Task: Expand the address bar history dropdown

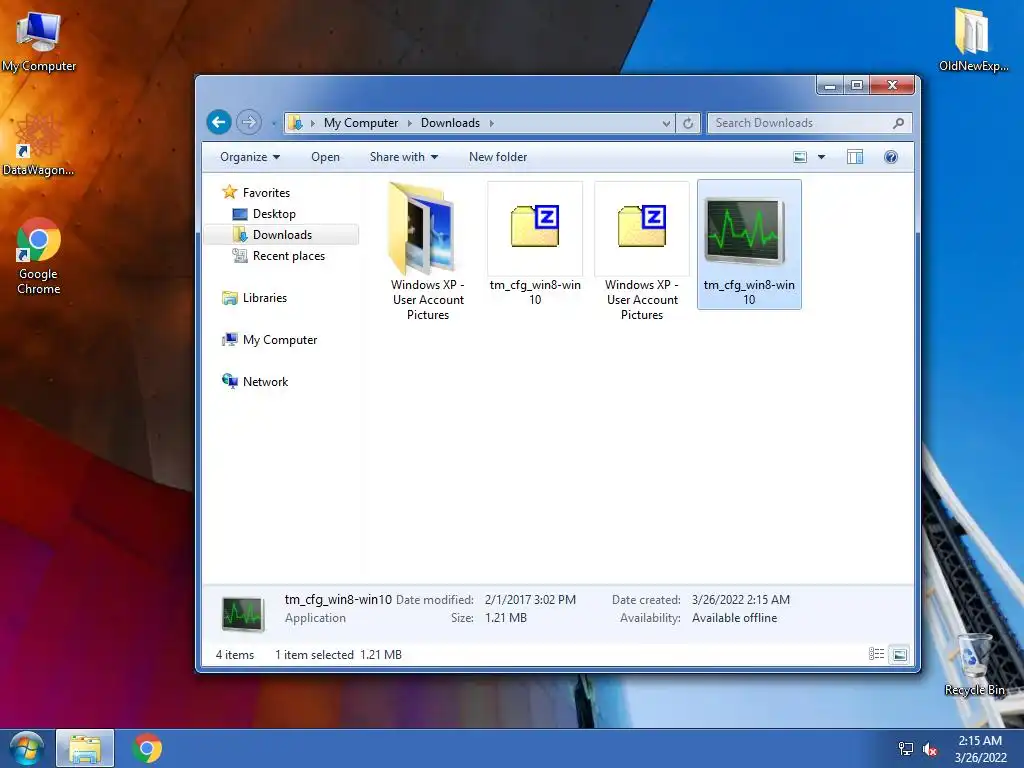Action: (x=666, y=123)
